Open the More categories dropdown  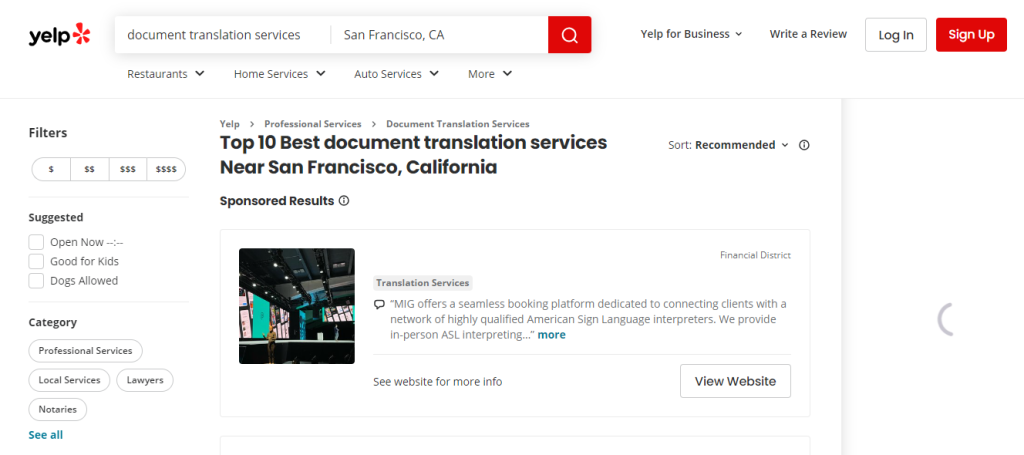pos(490,74)
